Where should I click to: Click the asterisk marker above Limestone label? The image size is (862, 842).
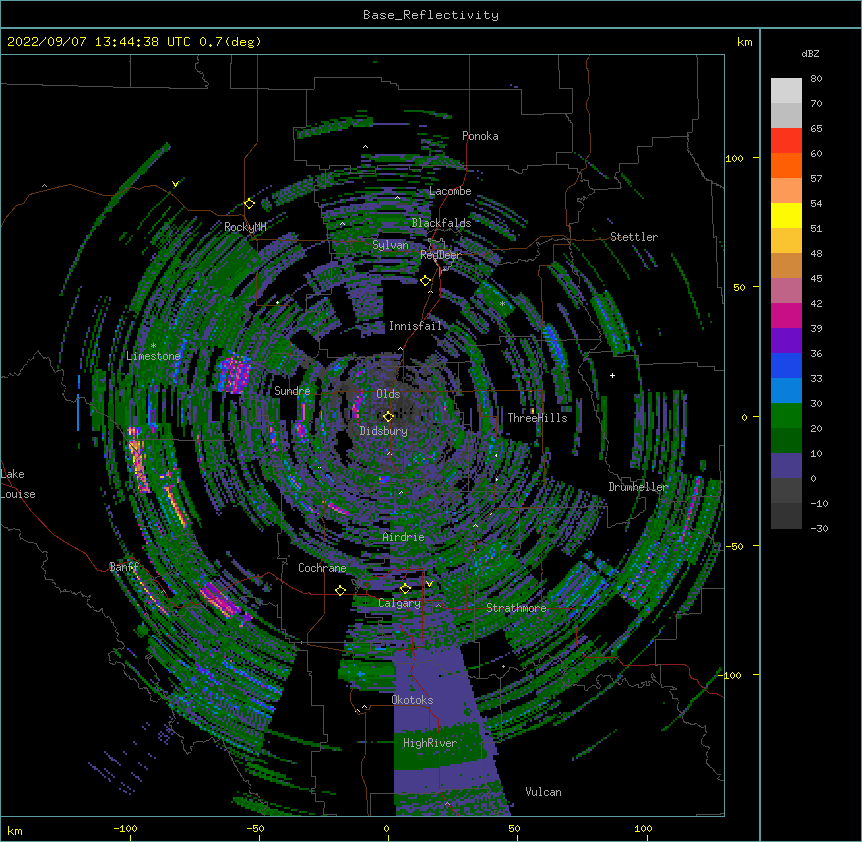pyautogui.click(x=153, y=346)
